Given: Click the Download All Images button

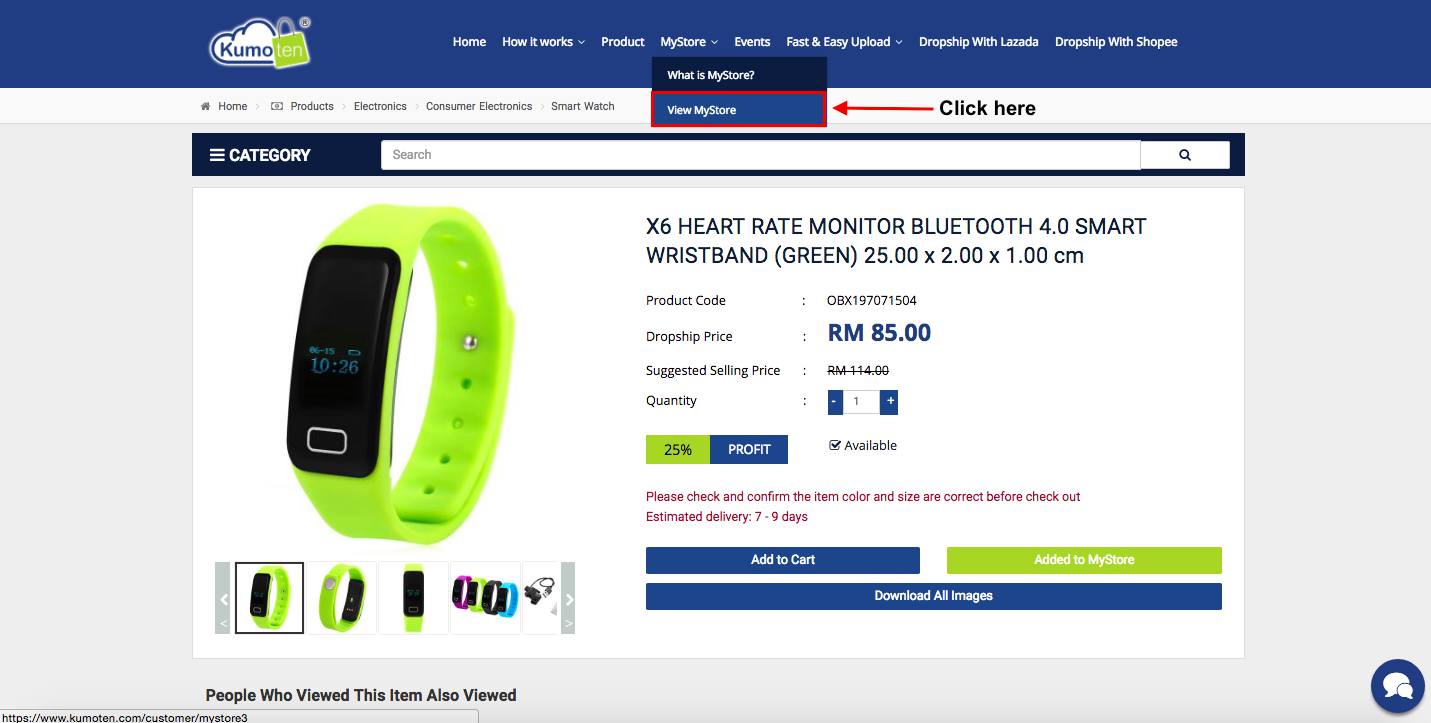Looking at the screenshot, I should pyautogui.click(x=934, y=596).
